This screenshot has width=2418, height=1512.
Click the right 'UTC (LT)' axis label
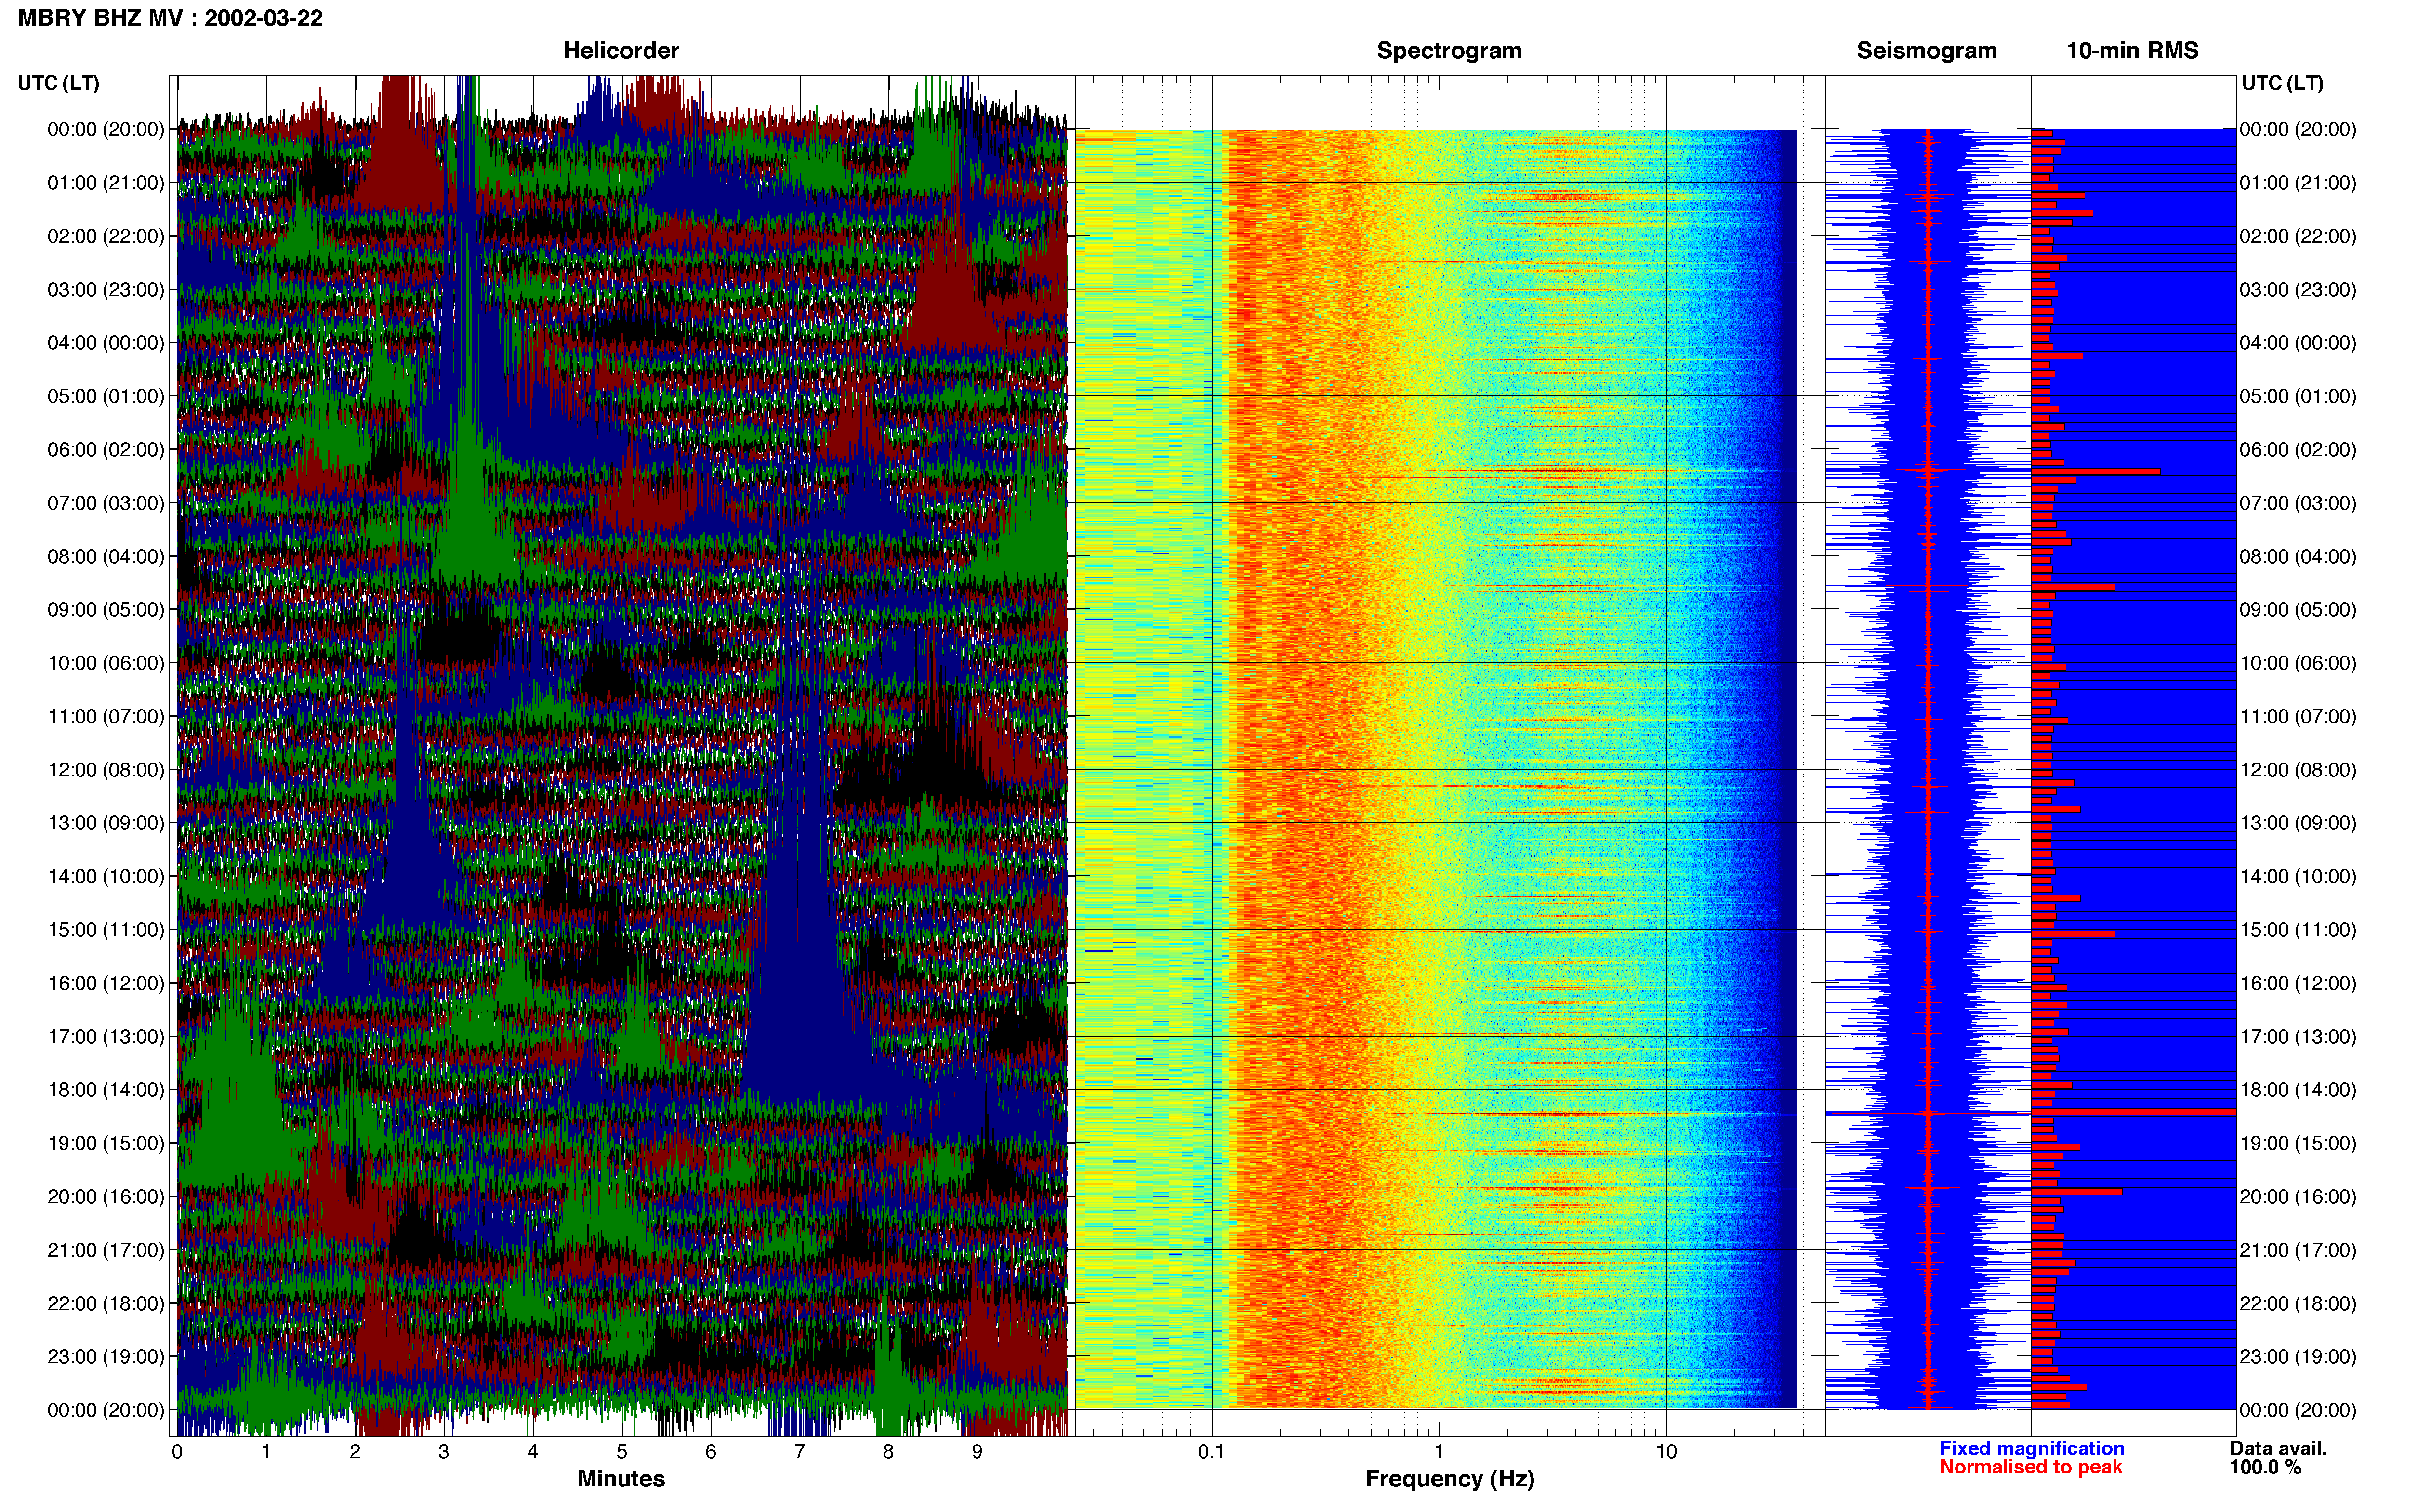(2282, 83)
